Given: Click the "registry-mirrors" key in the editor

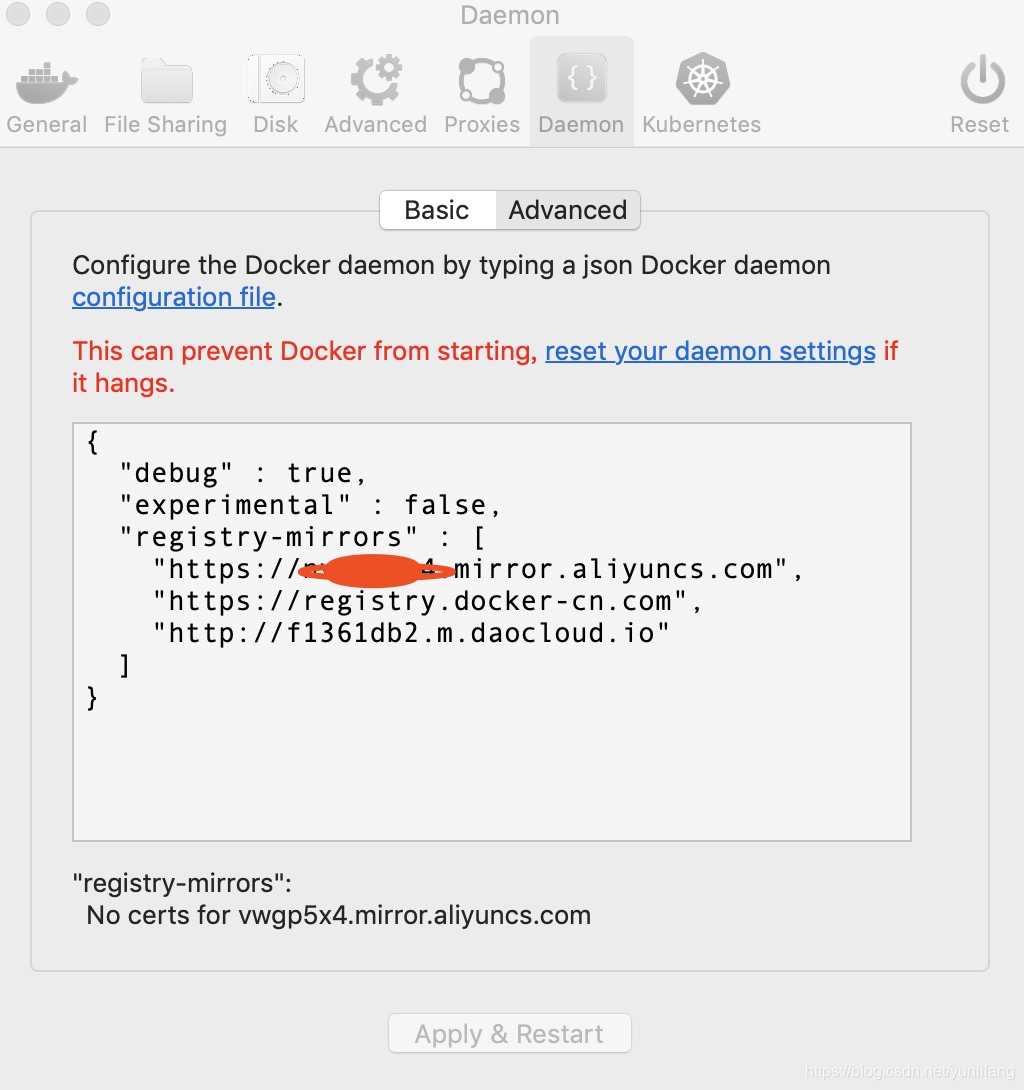Looking at the screenshot, I should (268, 537).
